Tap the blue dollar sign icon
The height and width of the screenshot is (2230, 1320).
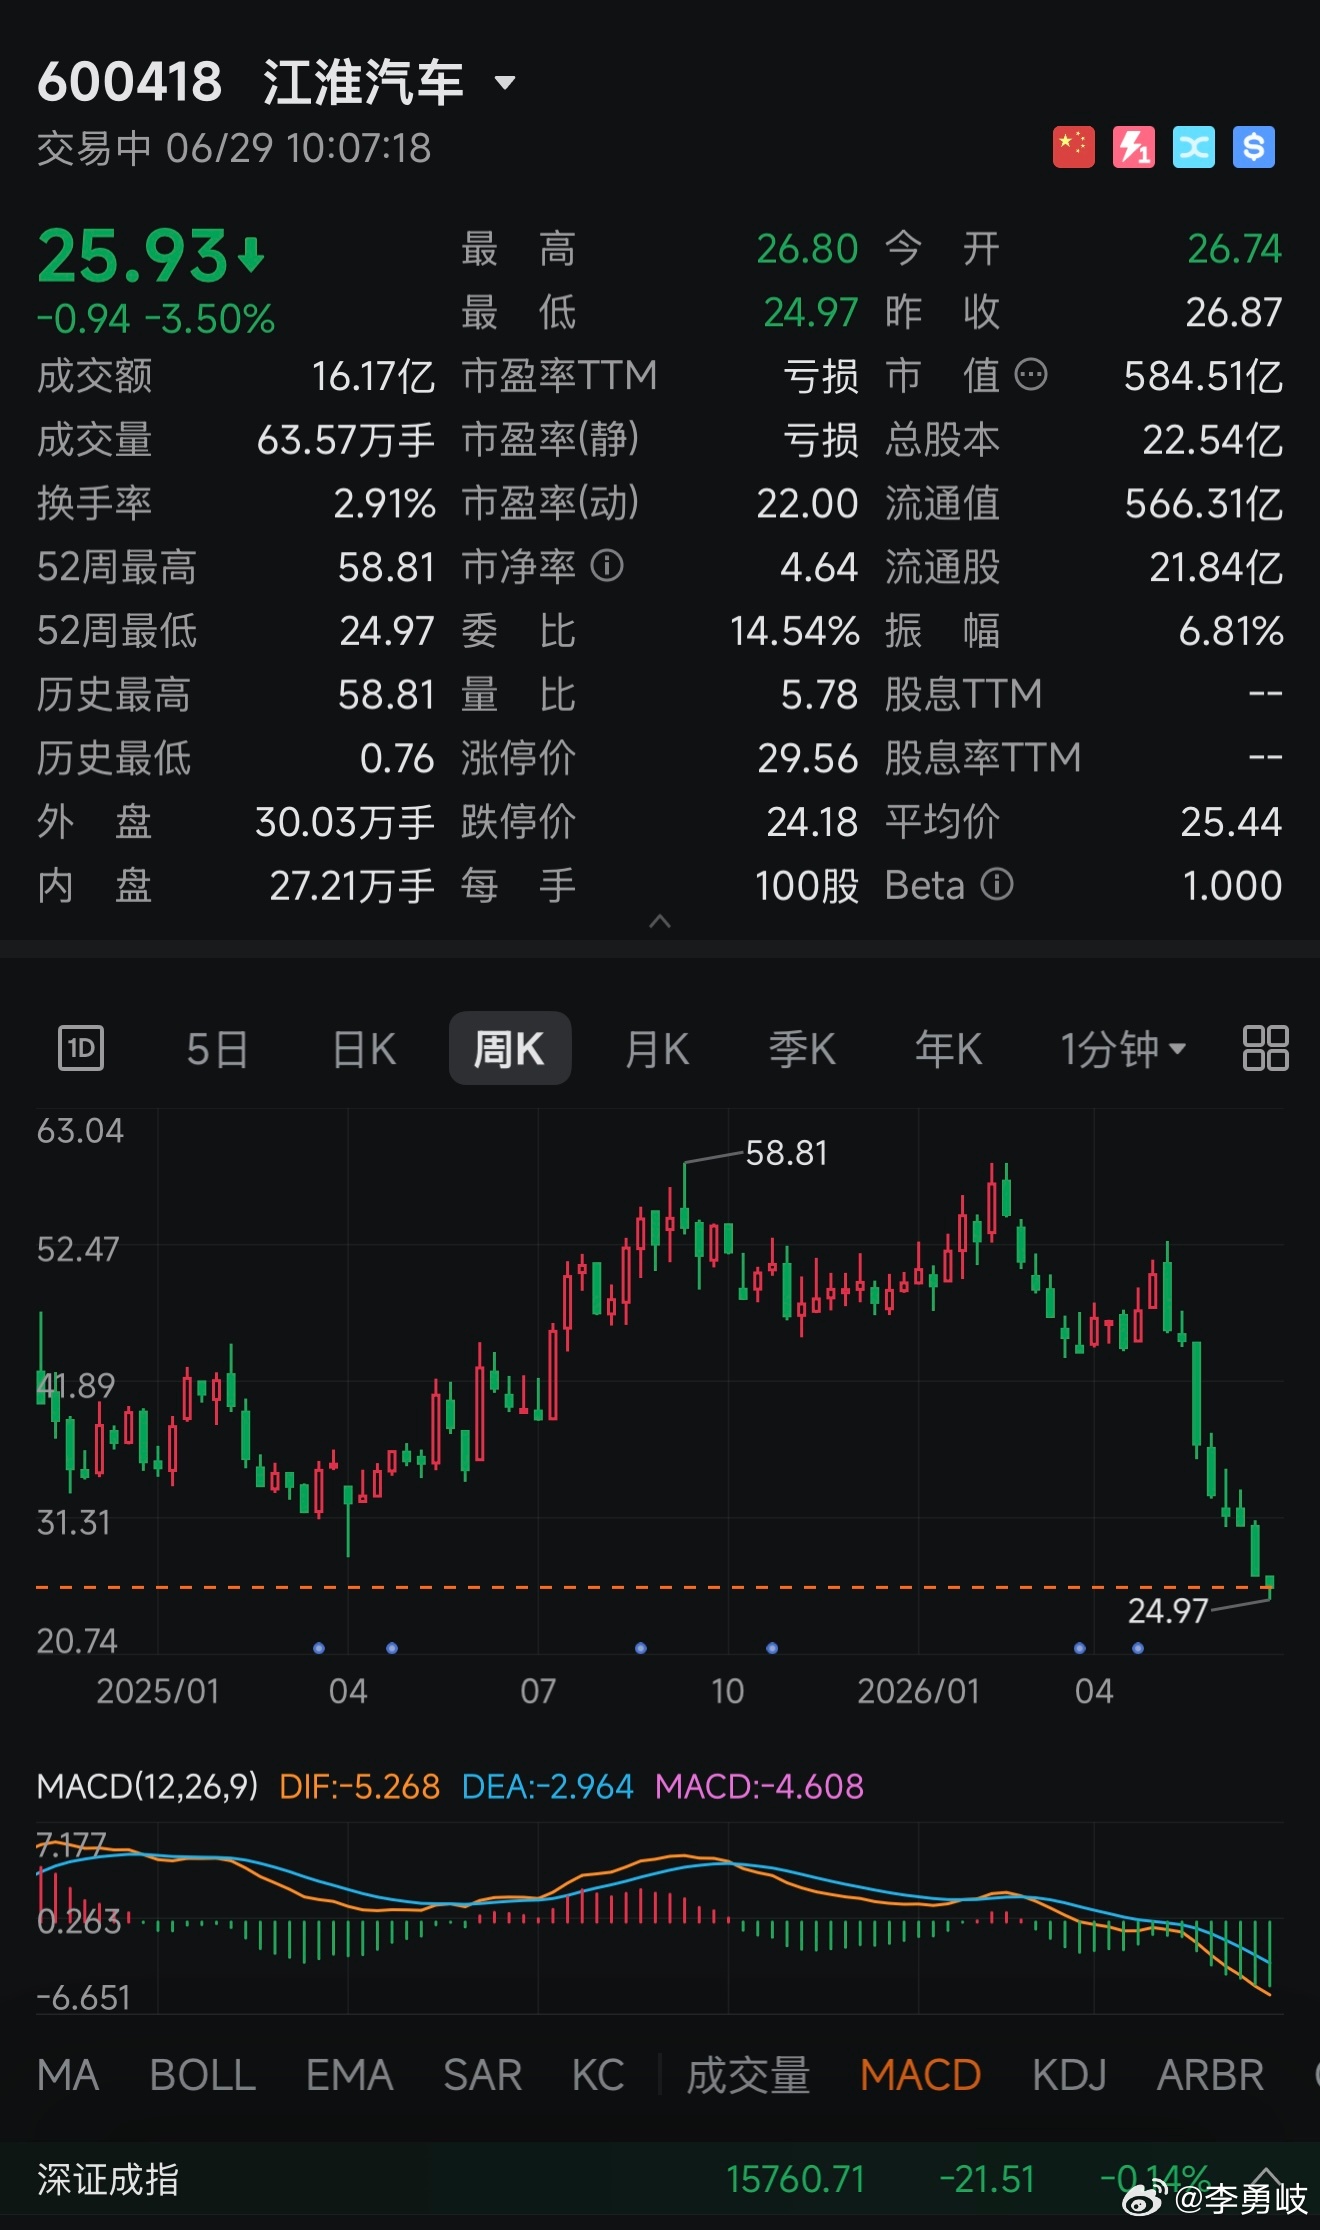(x=1254, y=148)
